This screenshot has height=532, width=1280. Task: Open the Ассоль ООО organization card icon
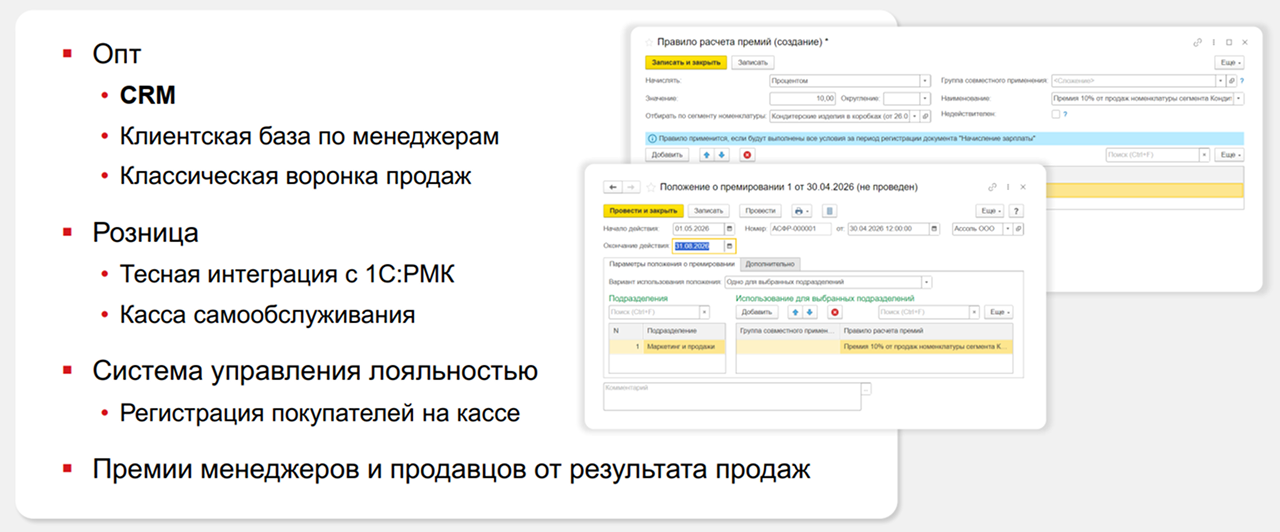[1018, 229]
